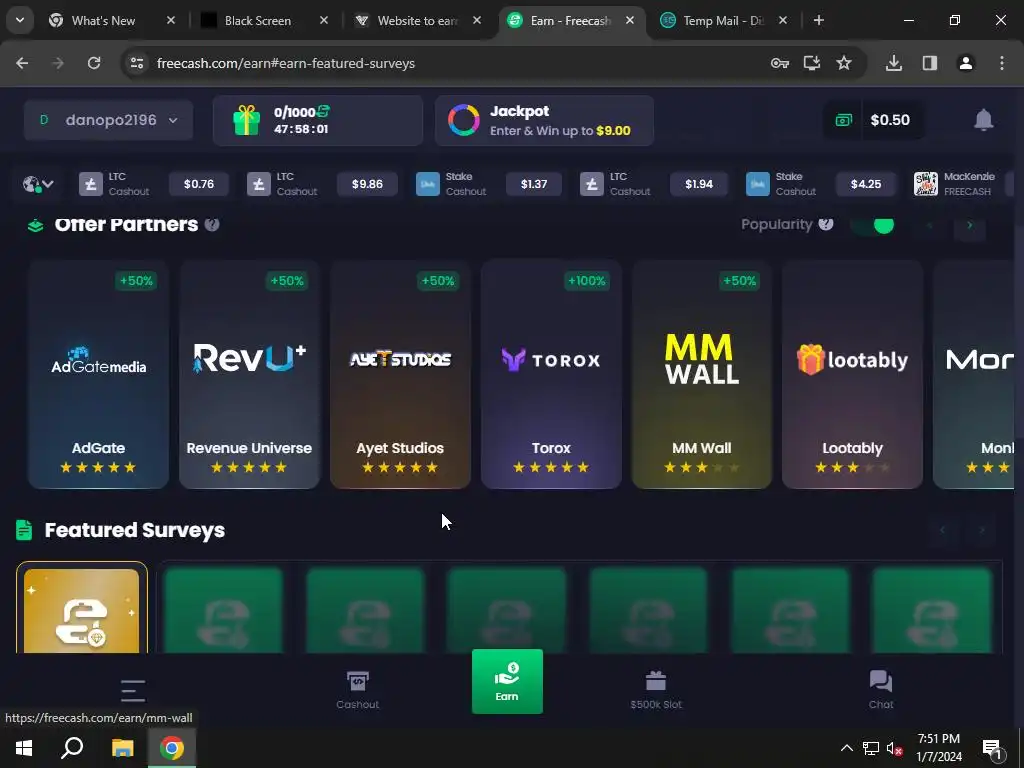Open $500k Slot in bottom navigation
The height and width of the screenshot is (768, 1024).
[x=656, y=690]
